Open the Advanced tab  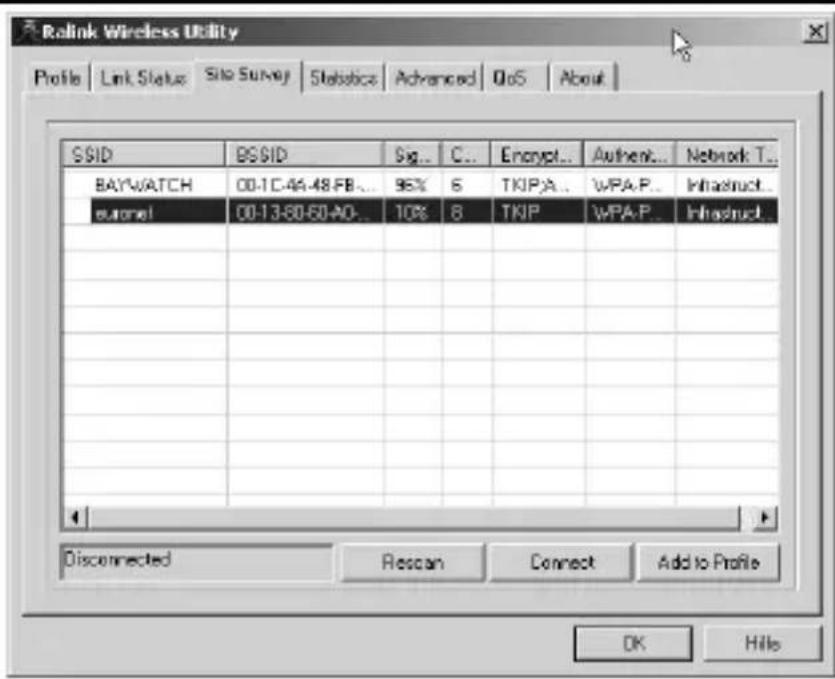pyautogui.click(x=435, y=78)
